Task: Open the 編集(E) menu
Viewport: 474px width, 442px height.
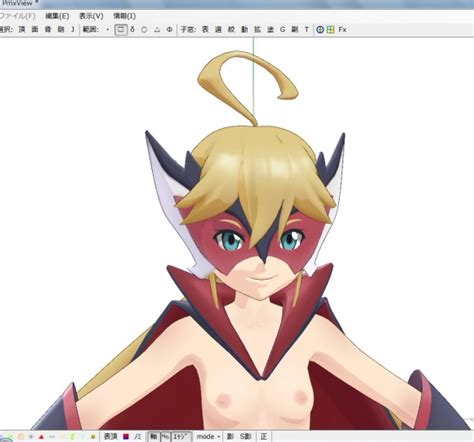Action: click(57, 16)
